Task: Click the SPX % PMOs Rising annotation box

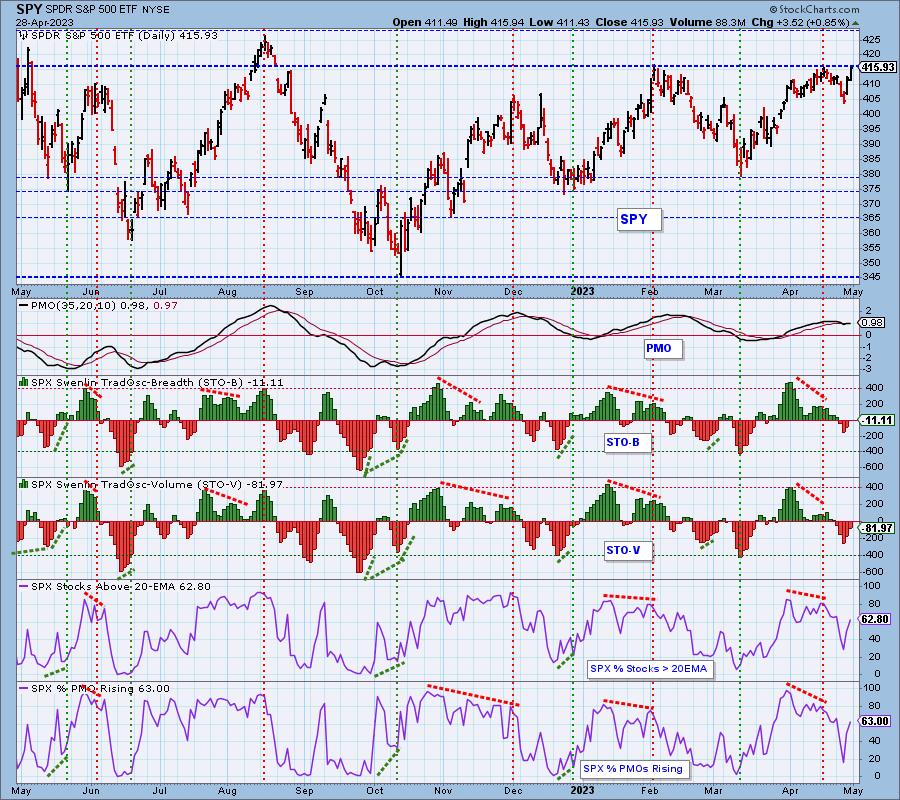Action: pos(635,768)
